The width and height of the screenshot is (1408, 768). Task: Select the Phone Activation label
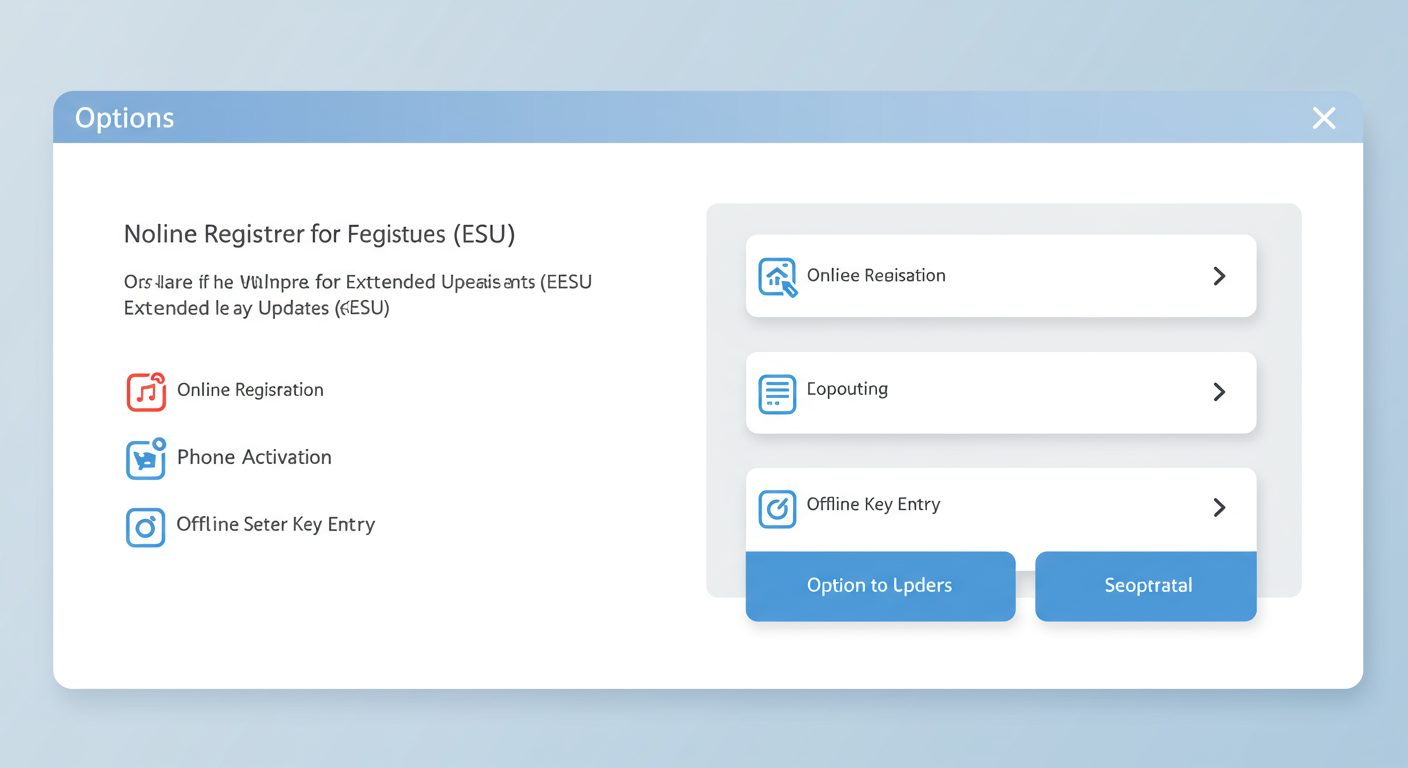254,457
